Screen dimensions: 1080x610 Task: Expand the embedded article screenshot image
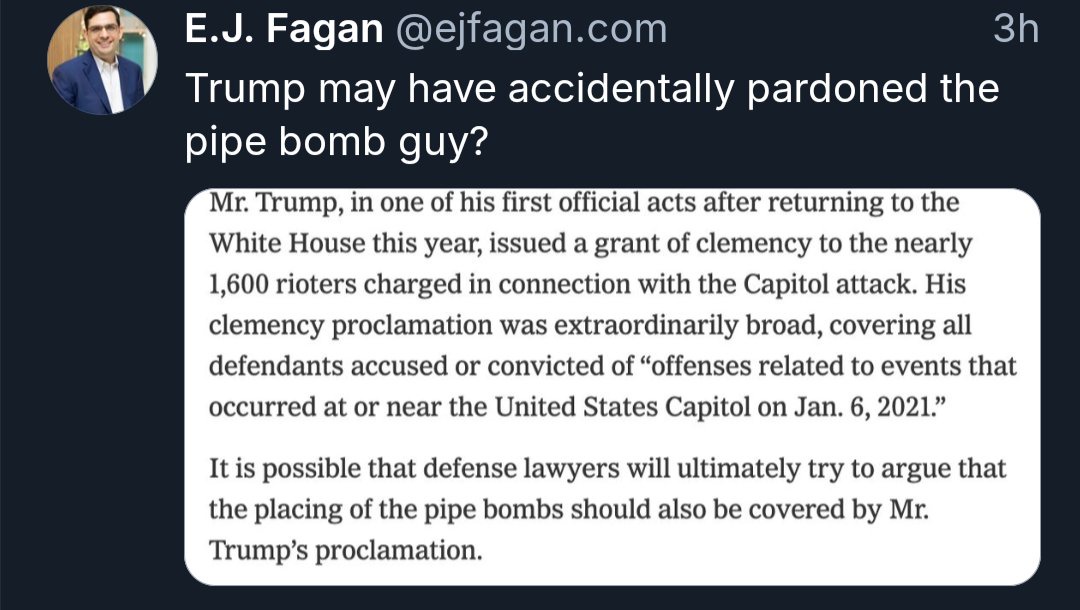[612, 386]
